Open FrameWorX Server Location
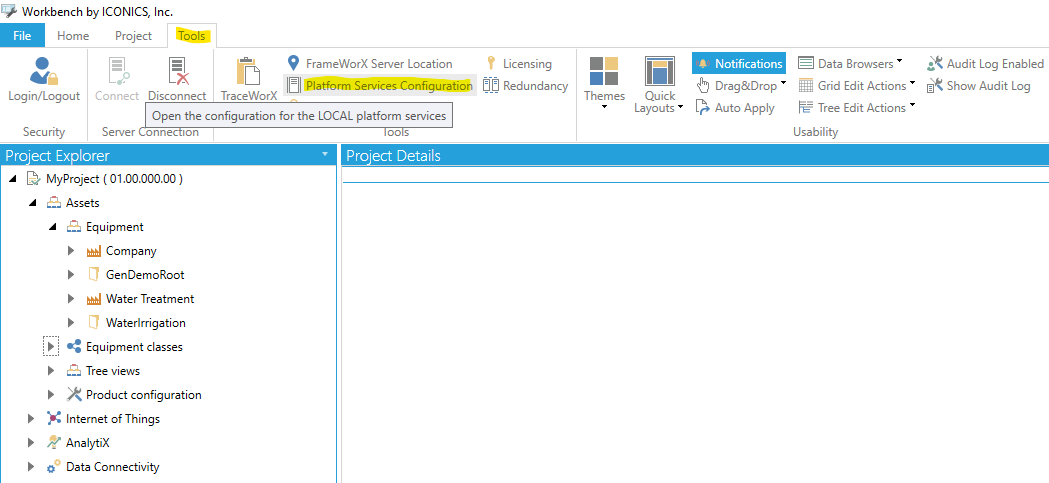The width and height of the screenshot is (1049, 483). (x=378, y=63)
